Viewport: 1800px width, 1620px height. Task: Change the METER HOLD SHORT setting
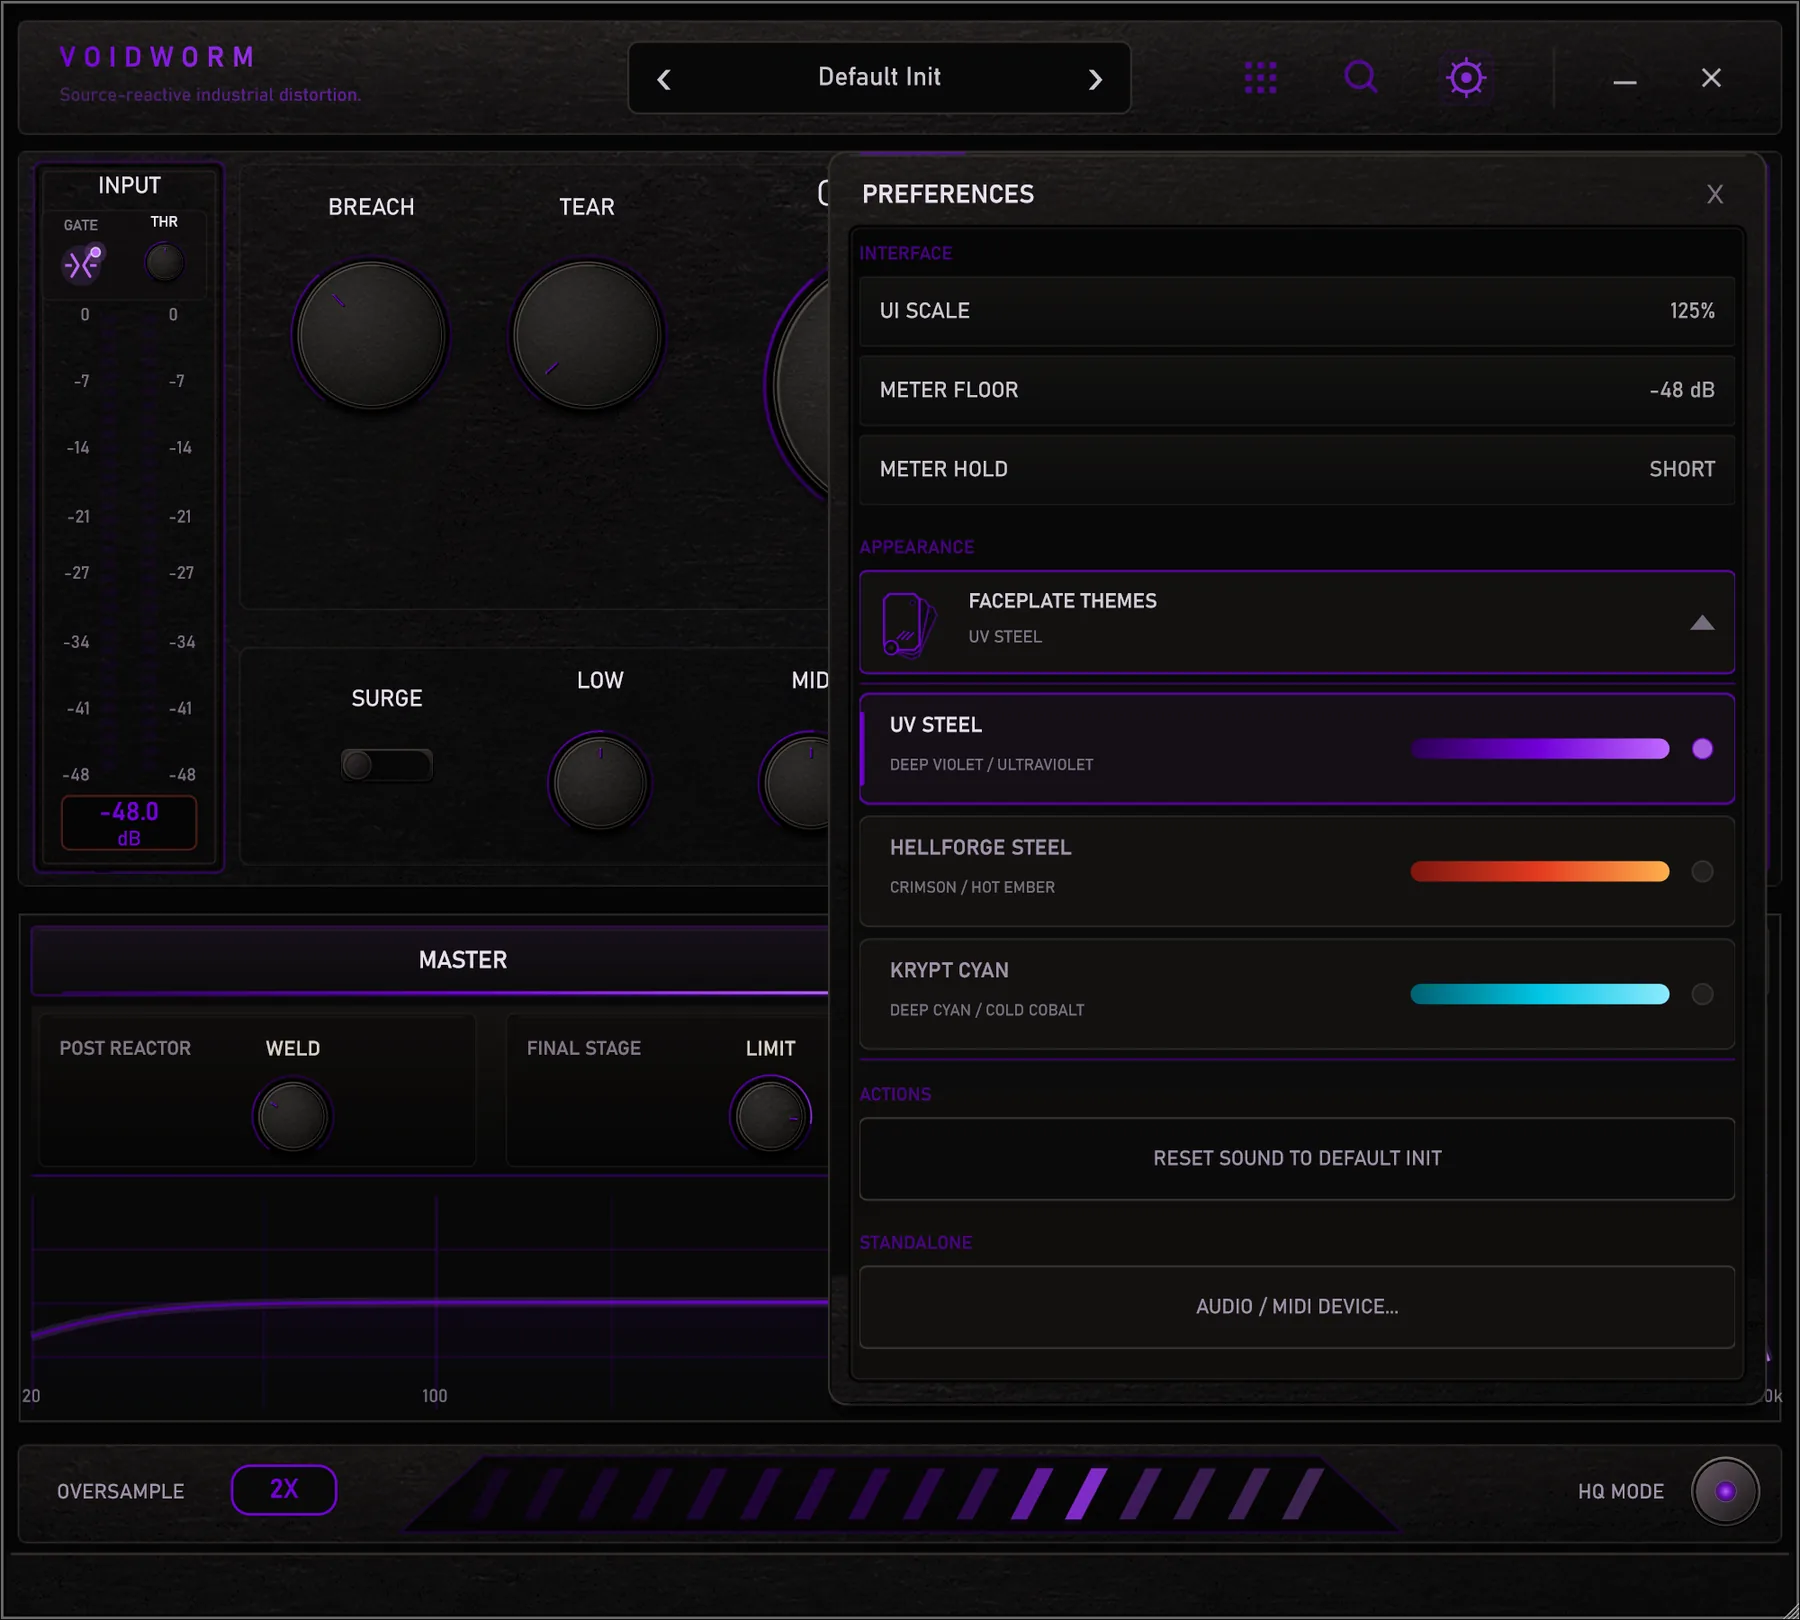point(1297,469)
